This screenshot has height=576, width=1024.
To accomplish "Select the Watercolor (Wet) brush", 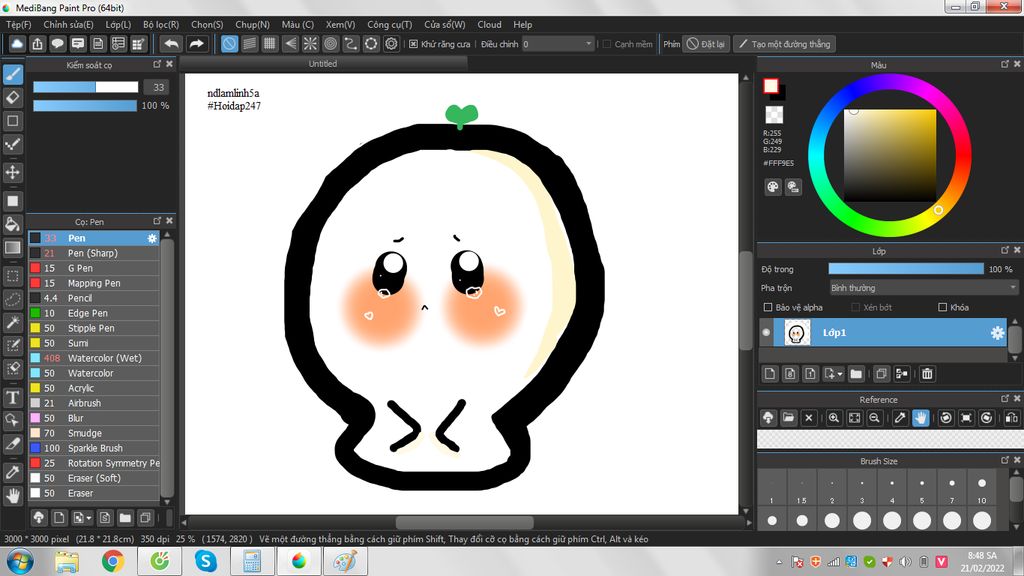I will (x=104, y=358).
